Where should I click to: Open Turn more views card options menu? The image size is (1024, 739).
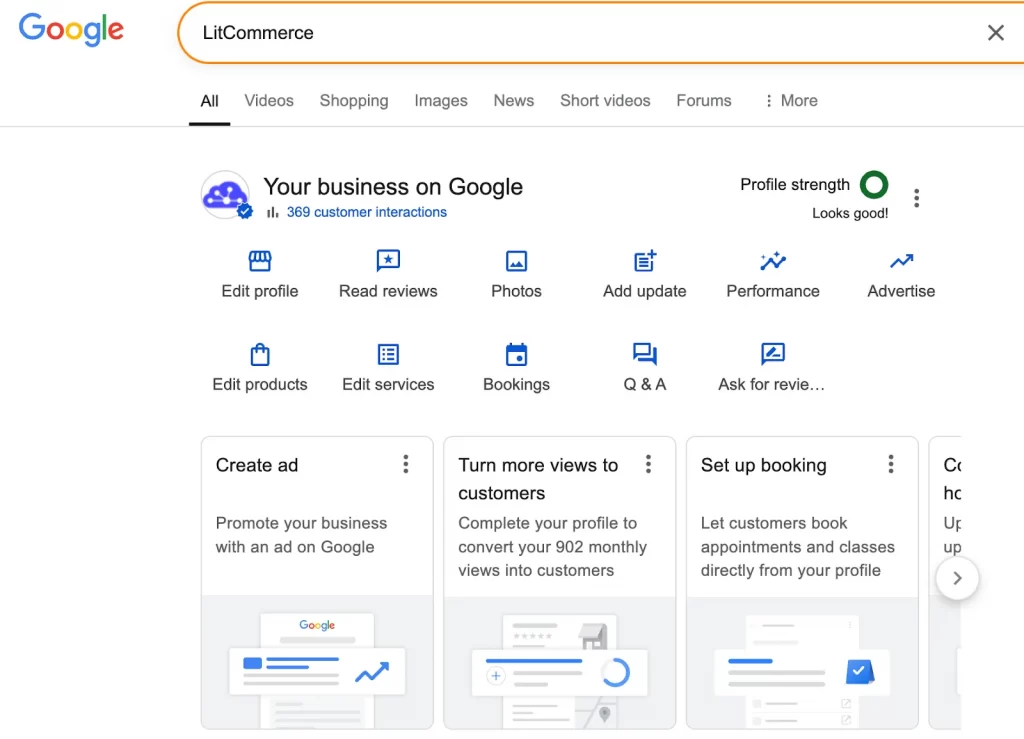tap(648, 464)
